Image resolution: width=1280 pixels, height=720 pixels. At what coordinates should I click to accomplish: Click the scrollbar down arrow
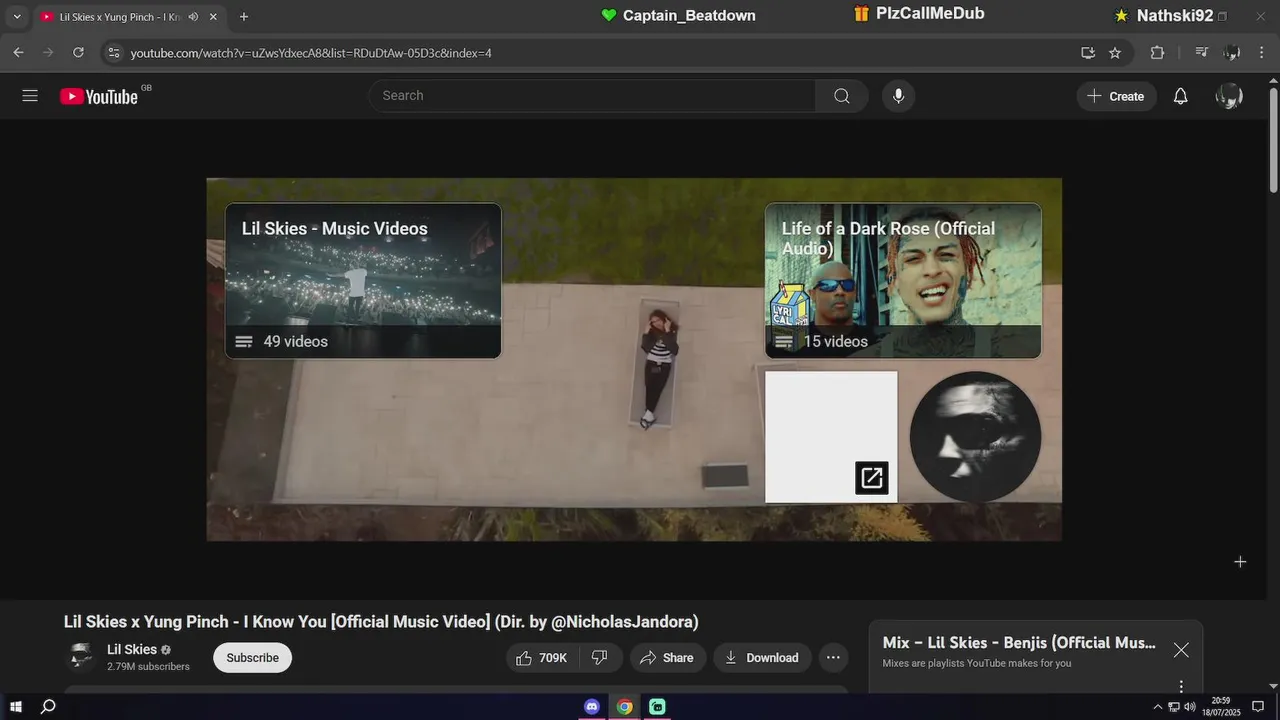(1273, 686)
